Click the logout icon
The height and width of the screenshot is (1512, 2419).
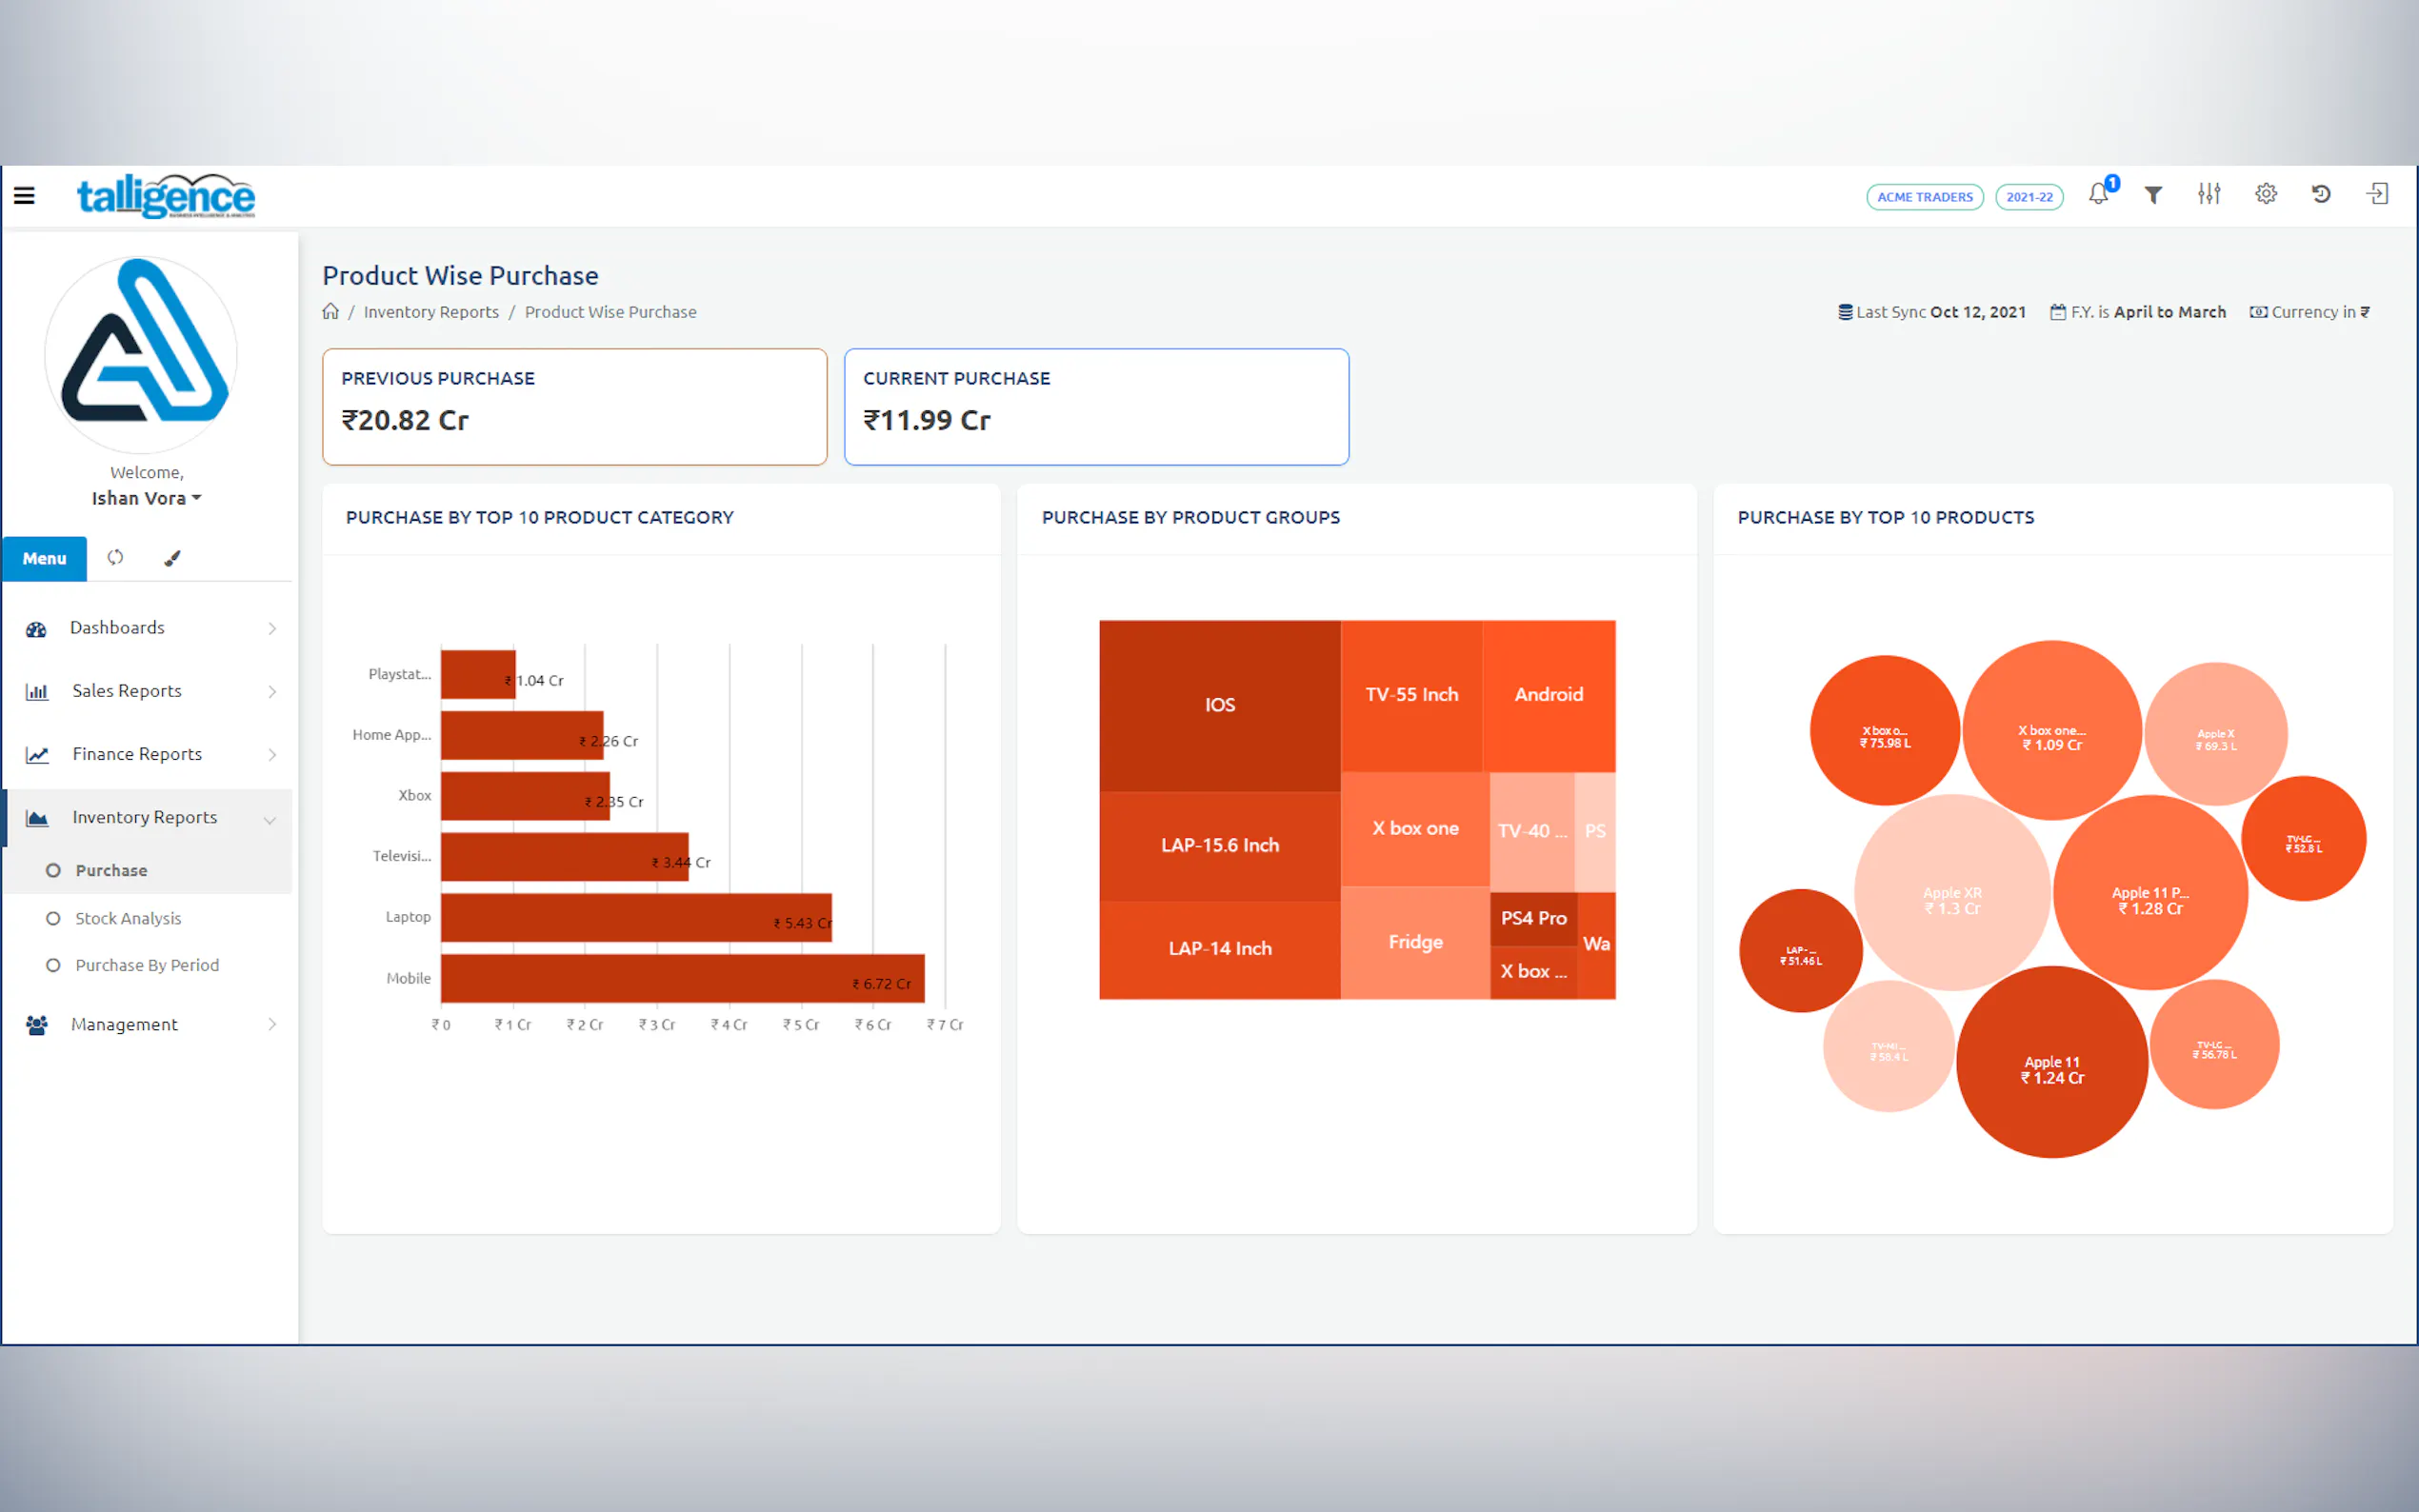[x=2378, y=194]
